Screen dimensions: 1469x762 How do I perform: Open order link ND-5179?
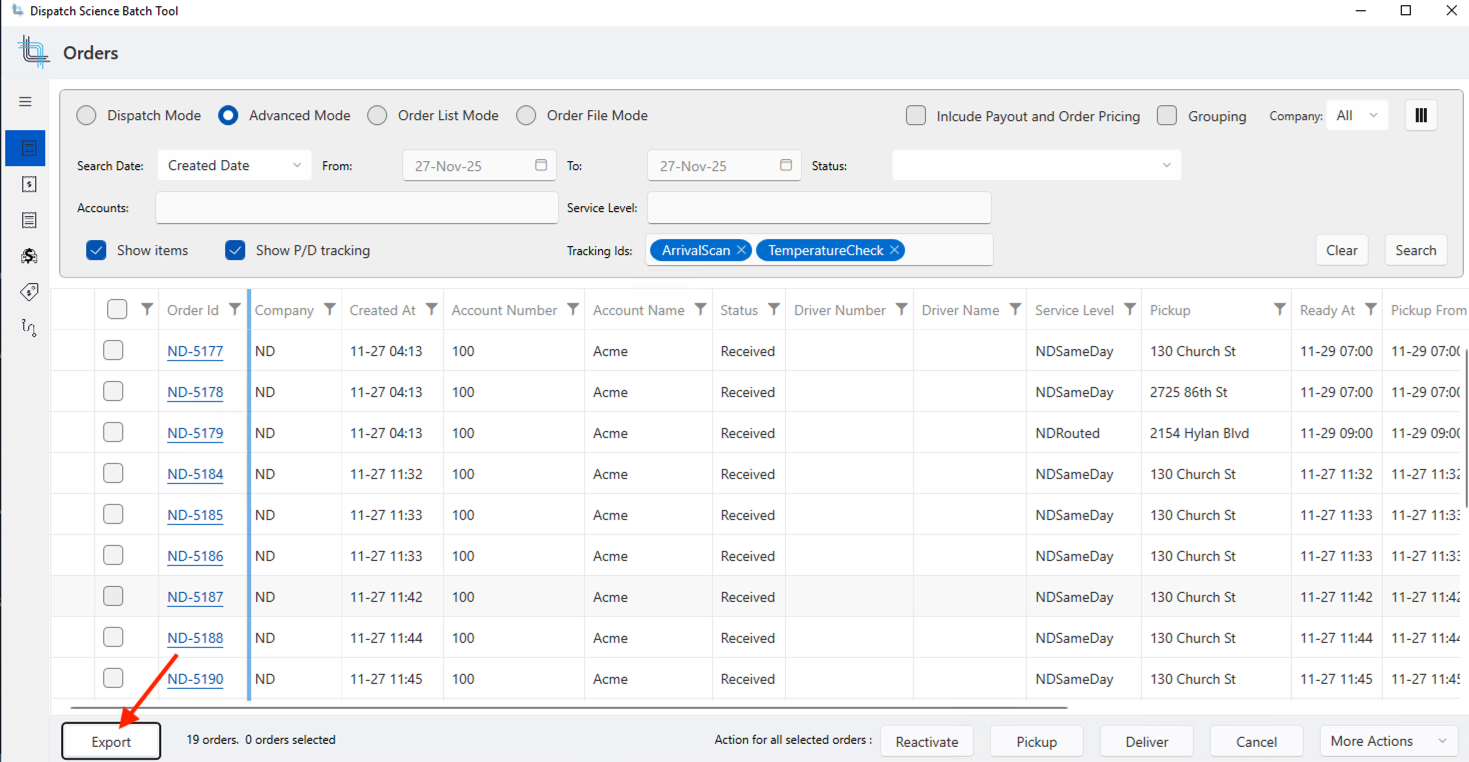(195, 433)
